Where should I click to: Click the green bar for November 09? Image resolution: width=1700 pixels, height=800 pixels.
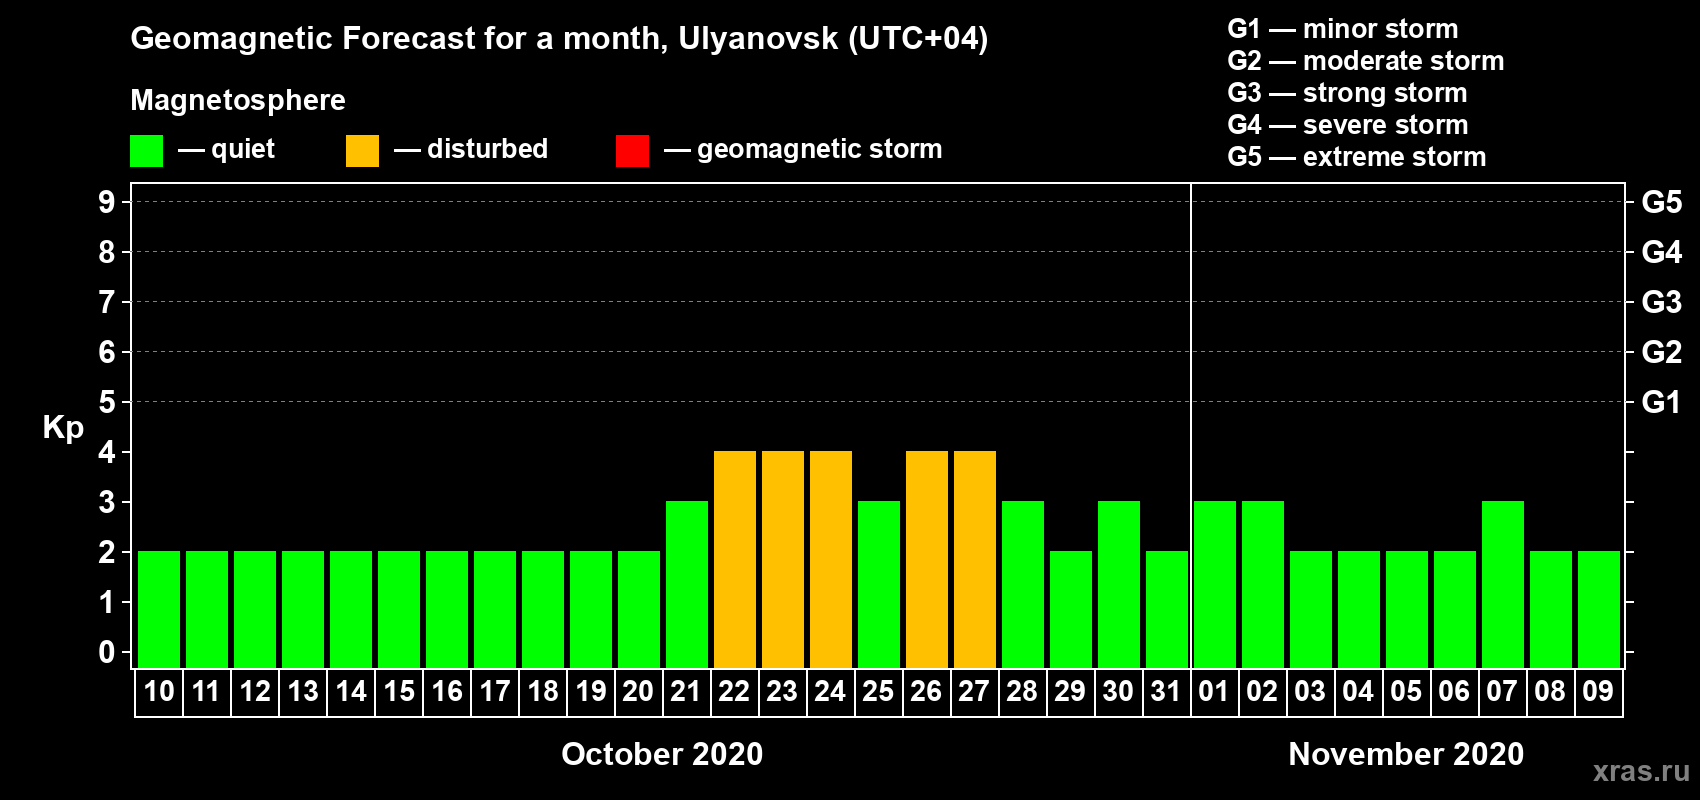pos(1599,610)
